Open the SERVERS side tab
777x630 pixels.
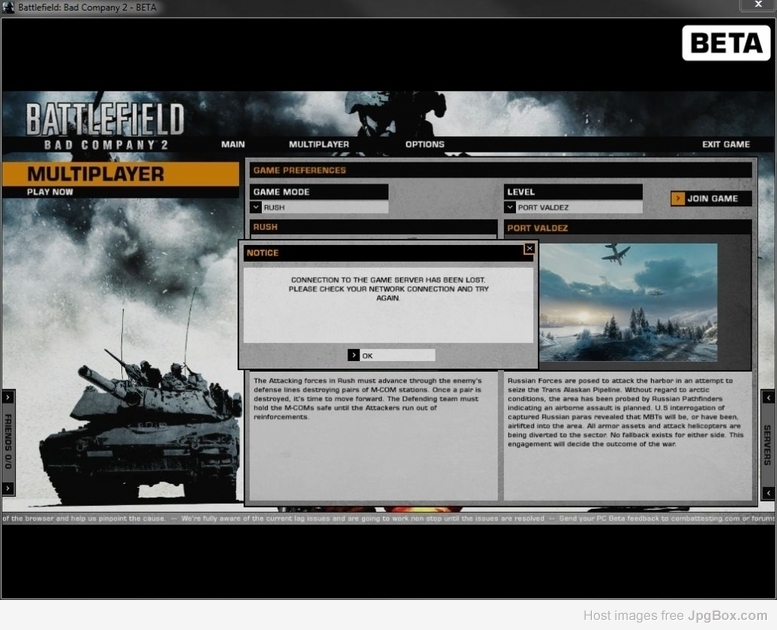[767, 445]
